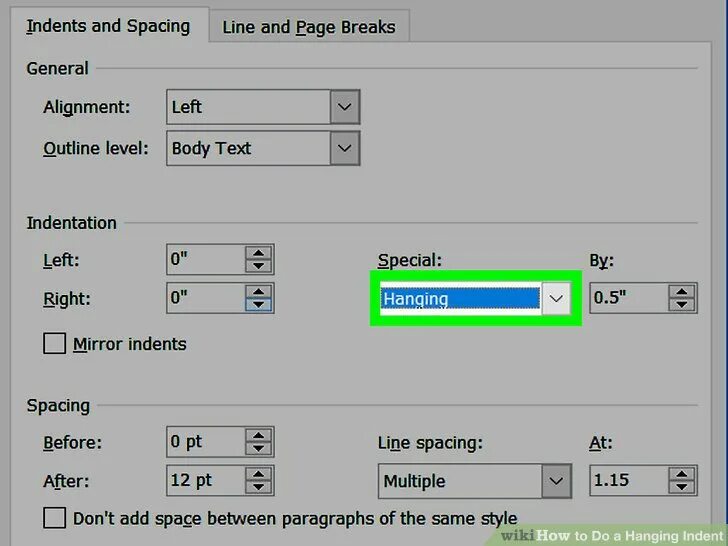Click the After spacing field showing 12 pt
This screenshot has height=546, width=728.
206,480
